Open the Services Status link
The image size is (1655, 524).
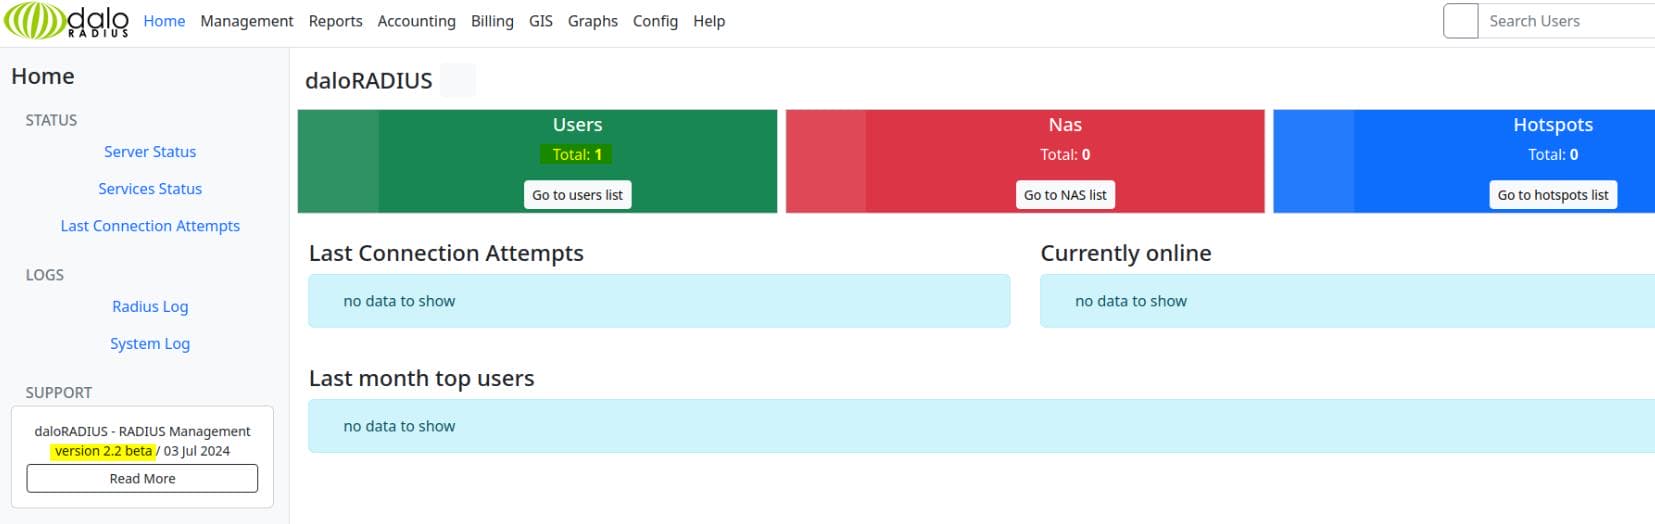click(150, 189)
